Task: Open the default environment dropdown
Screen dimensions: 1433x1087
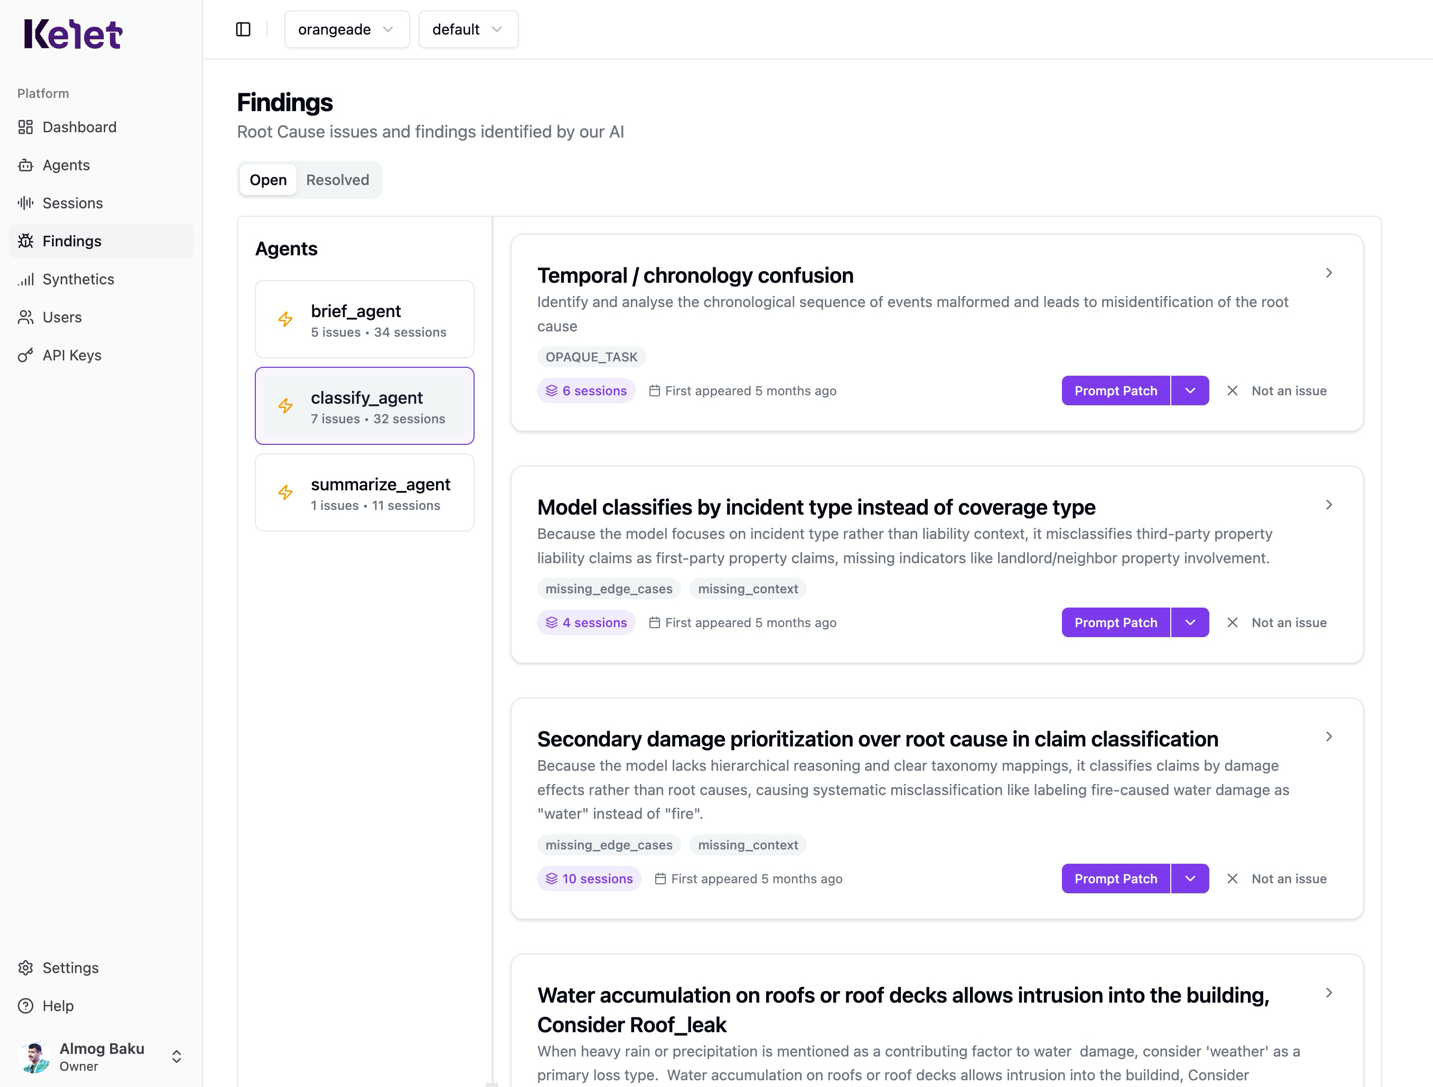Action: click(x=467, y=29)
